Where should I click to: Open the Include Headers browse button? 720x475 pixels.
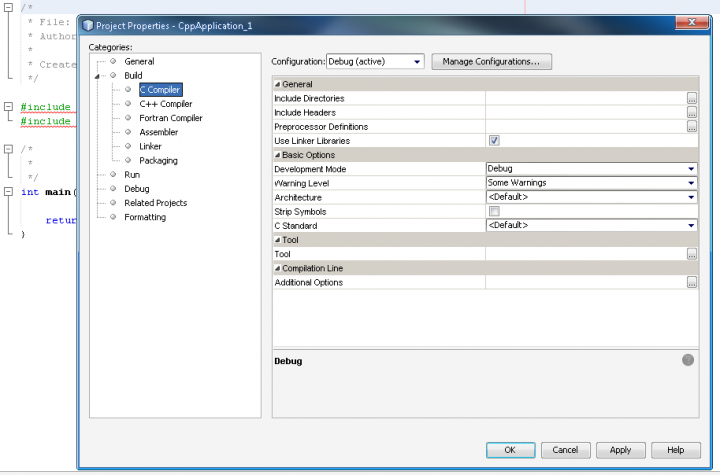[691, 113]
